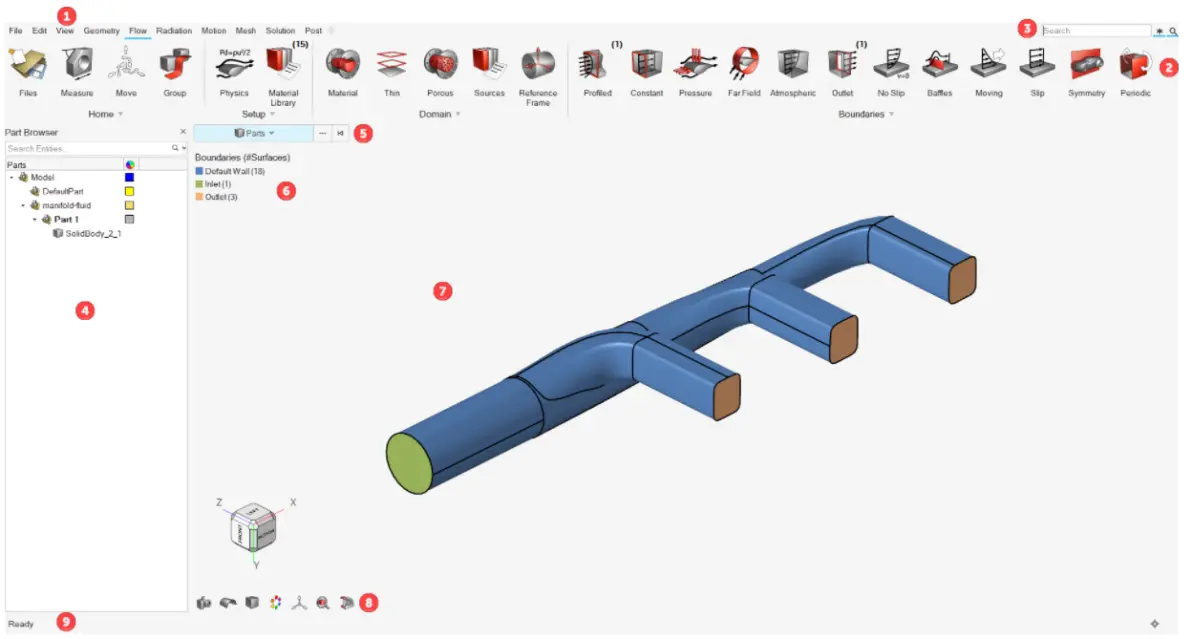Select the Periodic boundary icon
Viewport: 1192px width, 639px height.
click(1135, 66)
